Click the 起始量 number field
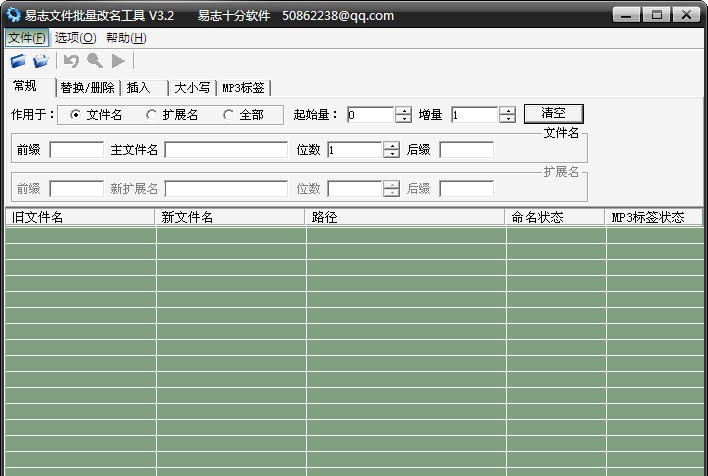This screenshot has height=476, width=708. click(371, 115)
